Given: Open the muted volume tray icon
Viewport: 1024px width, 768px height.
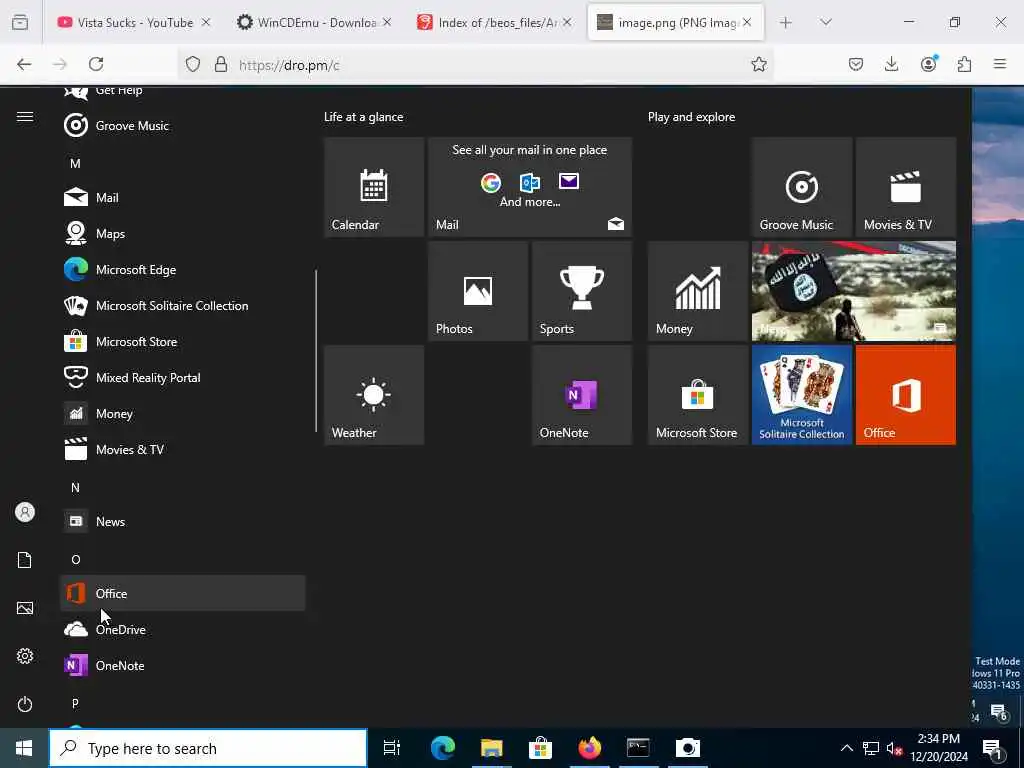Looking at the screenshot, I should tap(894, 748).
